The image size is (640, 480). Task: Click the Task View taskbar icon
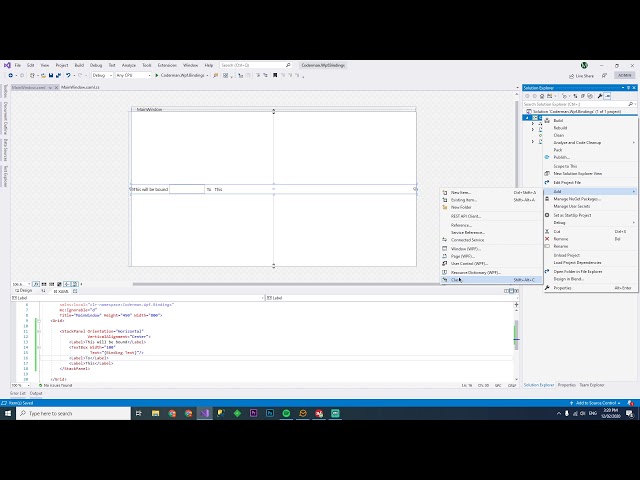click(x=139, y=413)
